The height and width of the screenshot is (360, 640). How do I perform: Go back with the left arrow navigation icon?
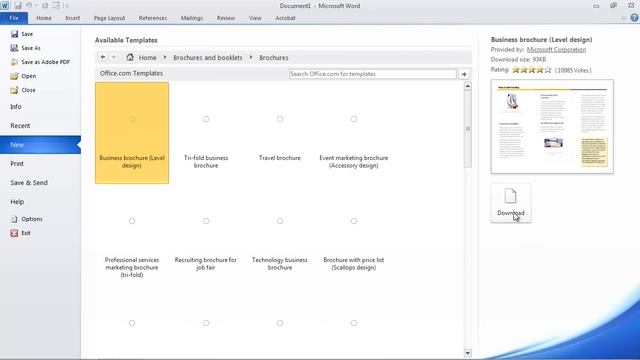[x=103, y=57]
